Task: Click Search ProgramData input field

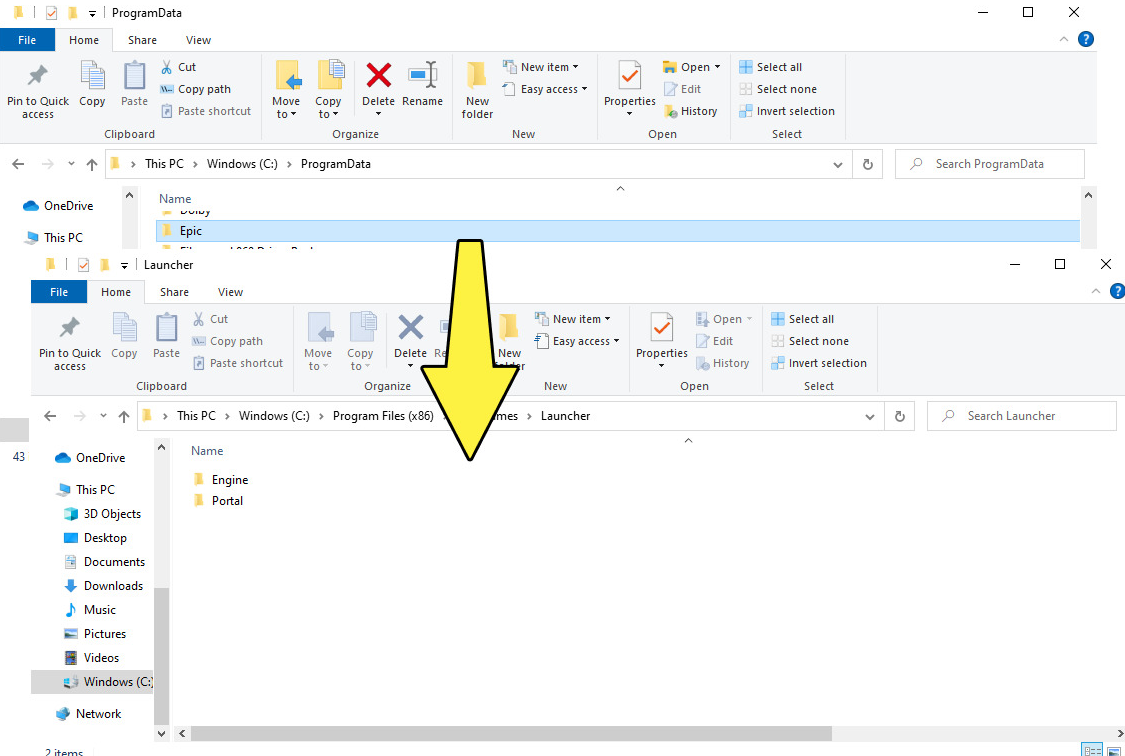Action: 989,164
